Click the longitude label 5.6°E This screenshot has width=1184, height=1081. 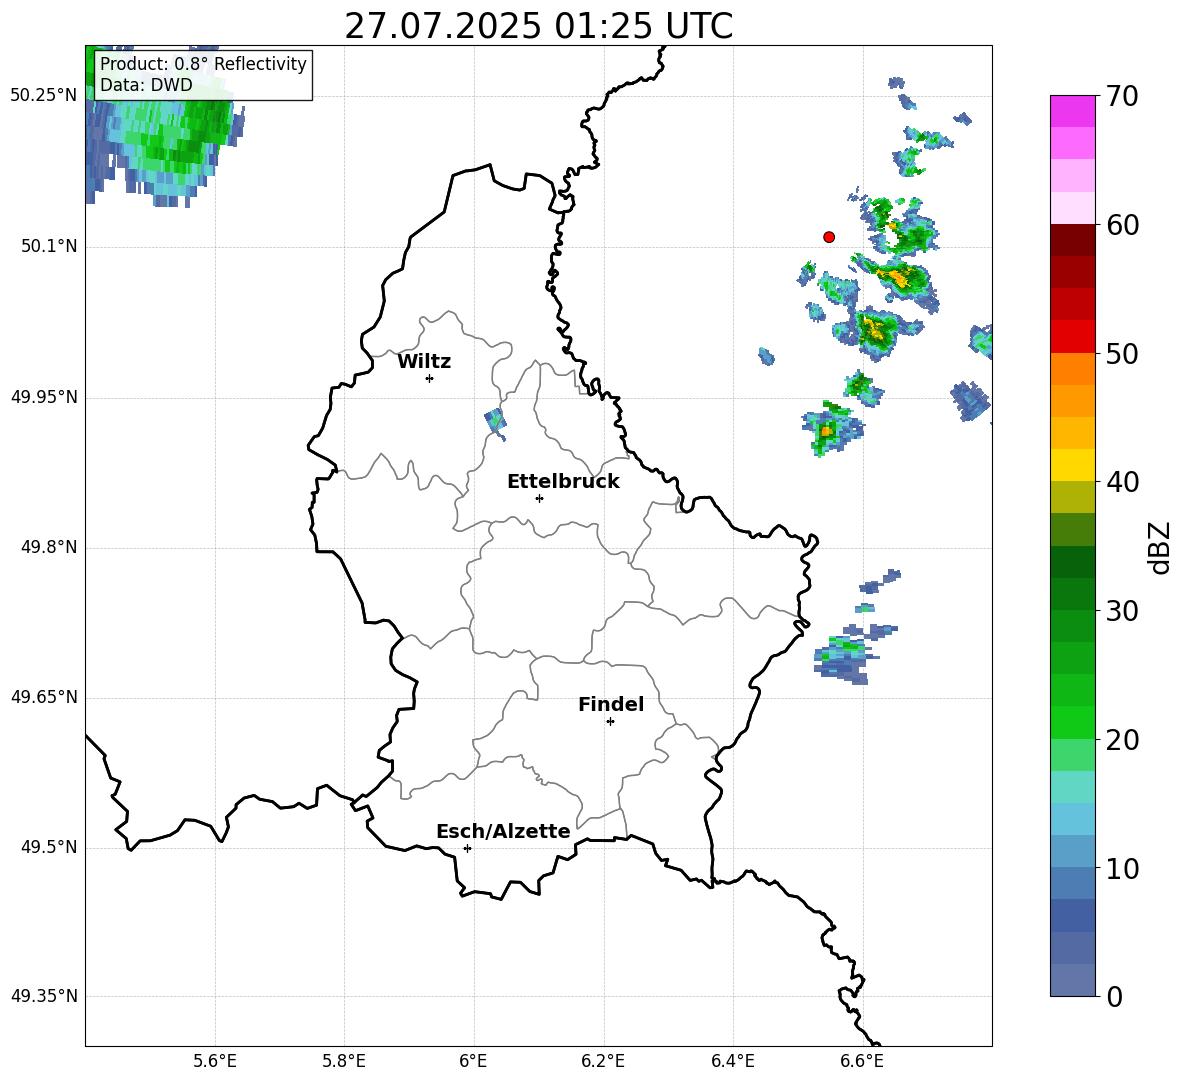point(215,1061)
